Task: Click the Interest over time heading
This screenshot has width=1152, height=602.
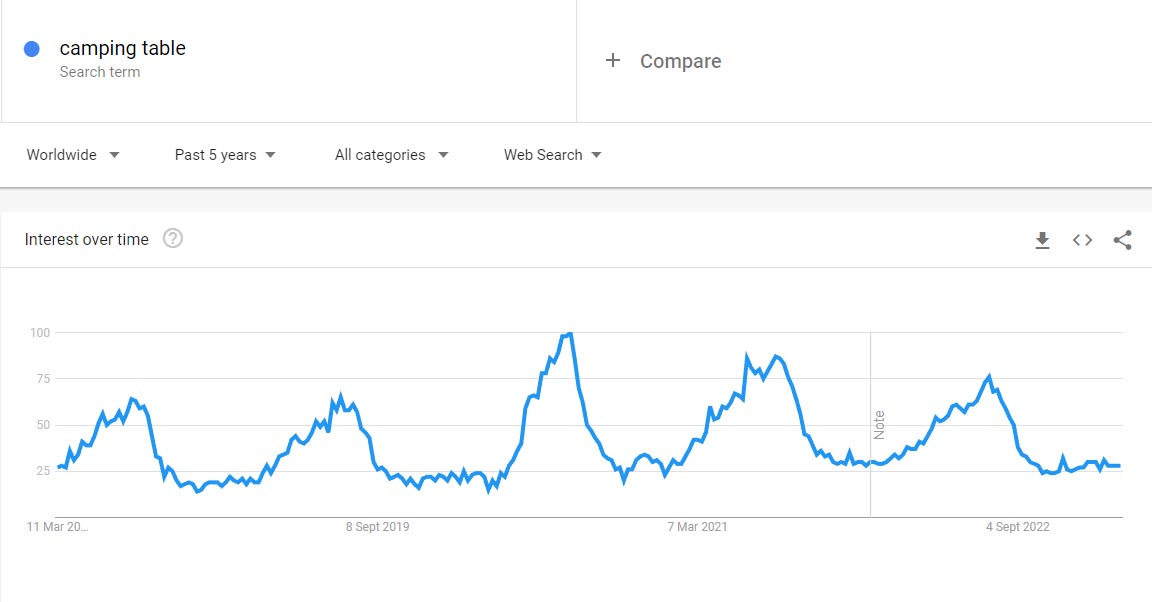Action: click(87, 239)
